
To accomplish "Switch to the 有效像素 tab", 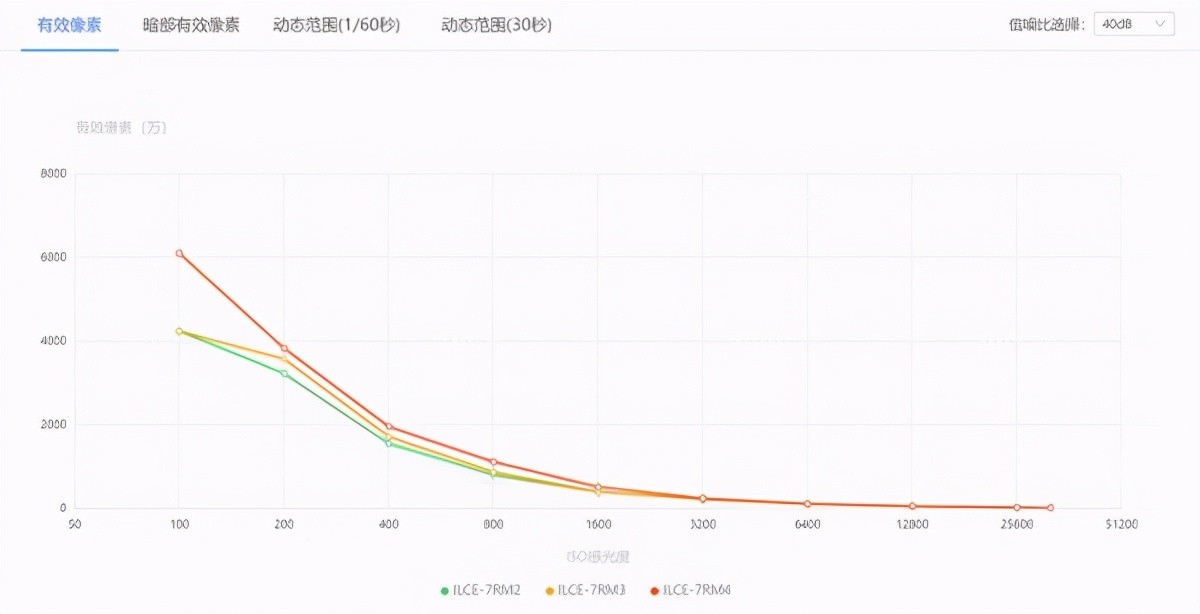I will coord(69,25).
